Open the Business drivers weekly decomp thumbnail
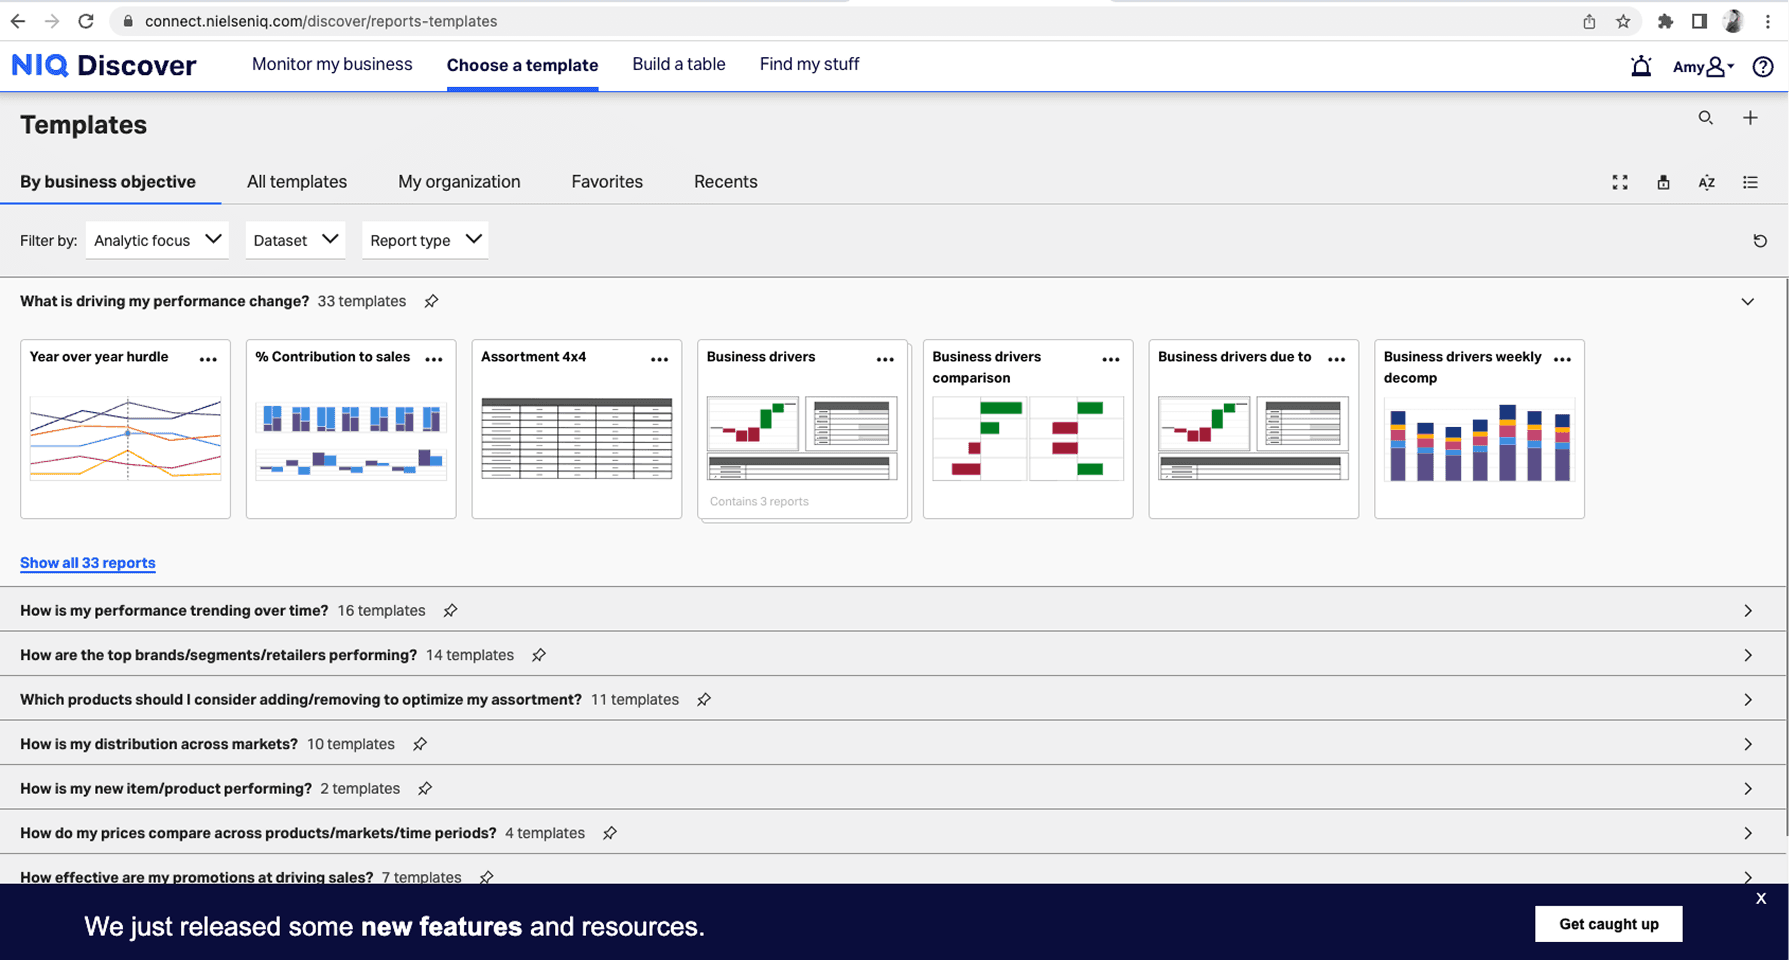Image resolution: width=1789 pixels, height=960 pixels. [1479, 440]
